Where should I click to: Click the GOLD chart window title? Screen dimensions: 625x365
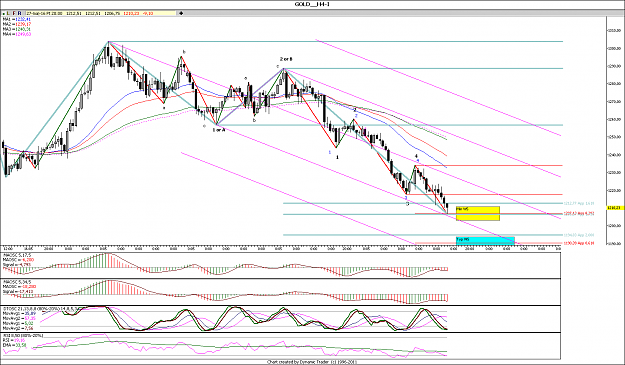tap(312, 4)
